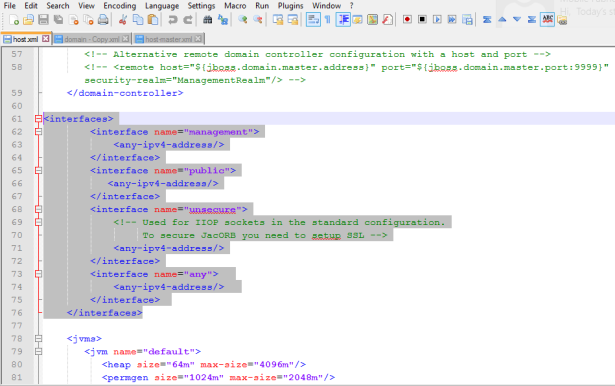The height and width of the screenshot is (386, 615).
Task: Start macro recording with the red dot
Action: coord(408,19)
